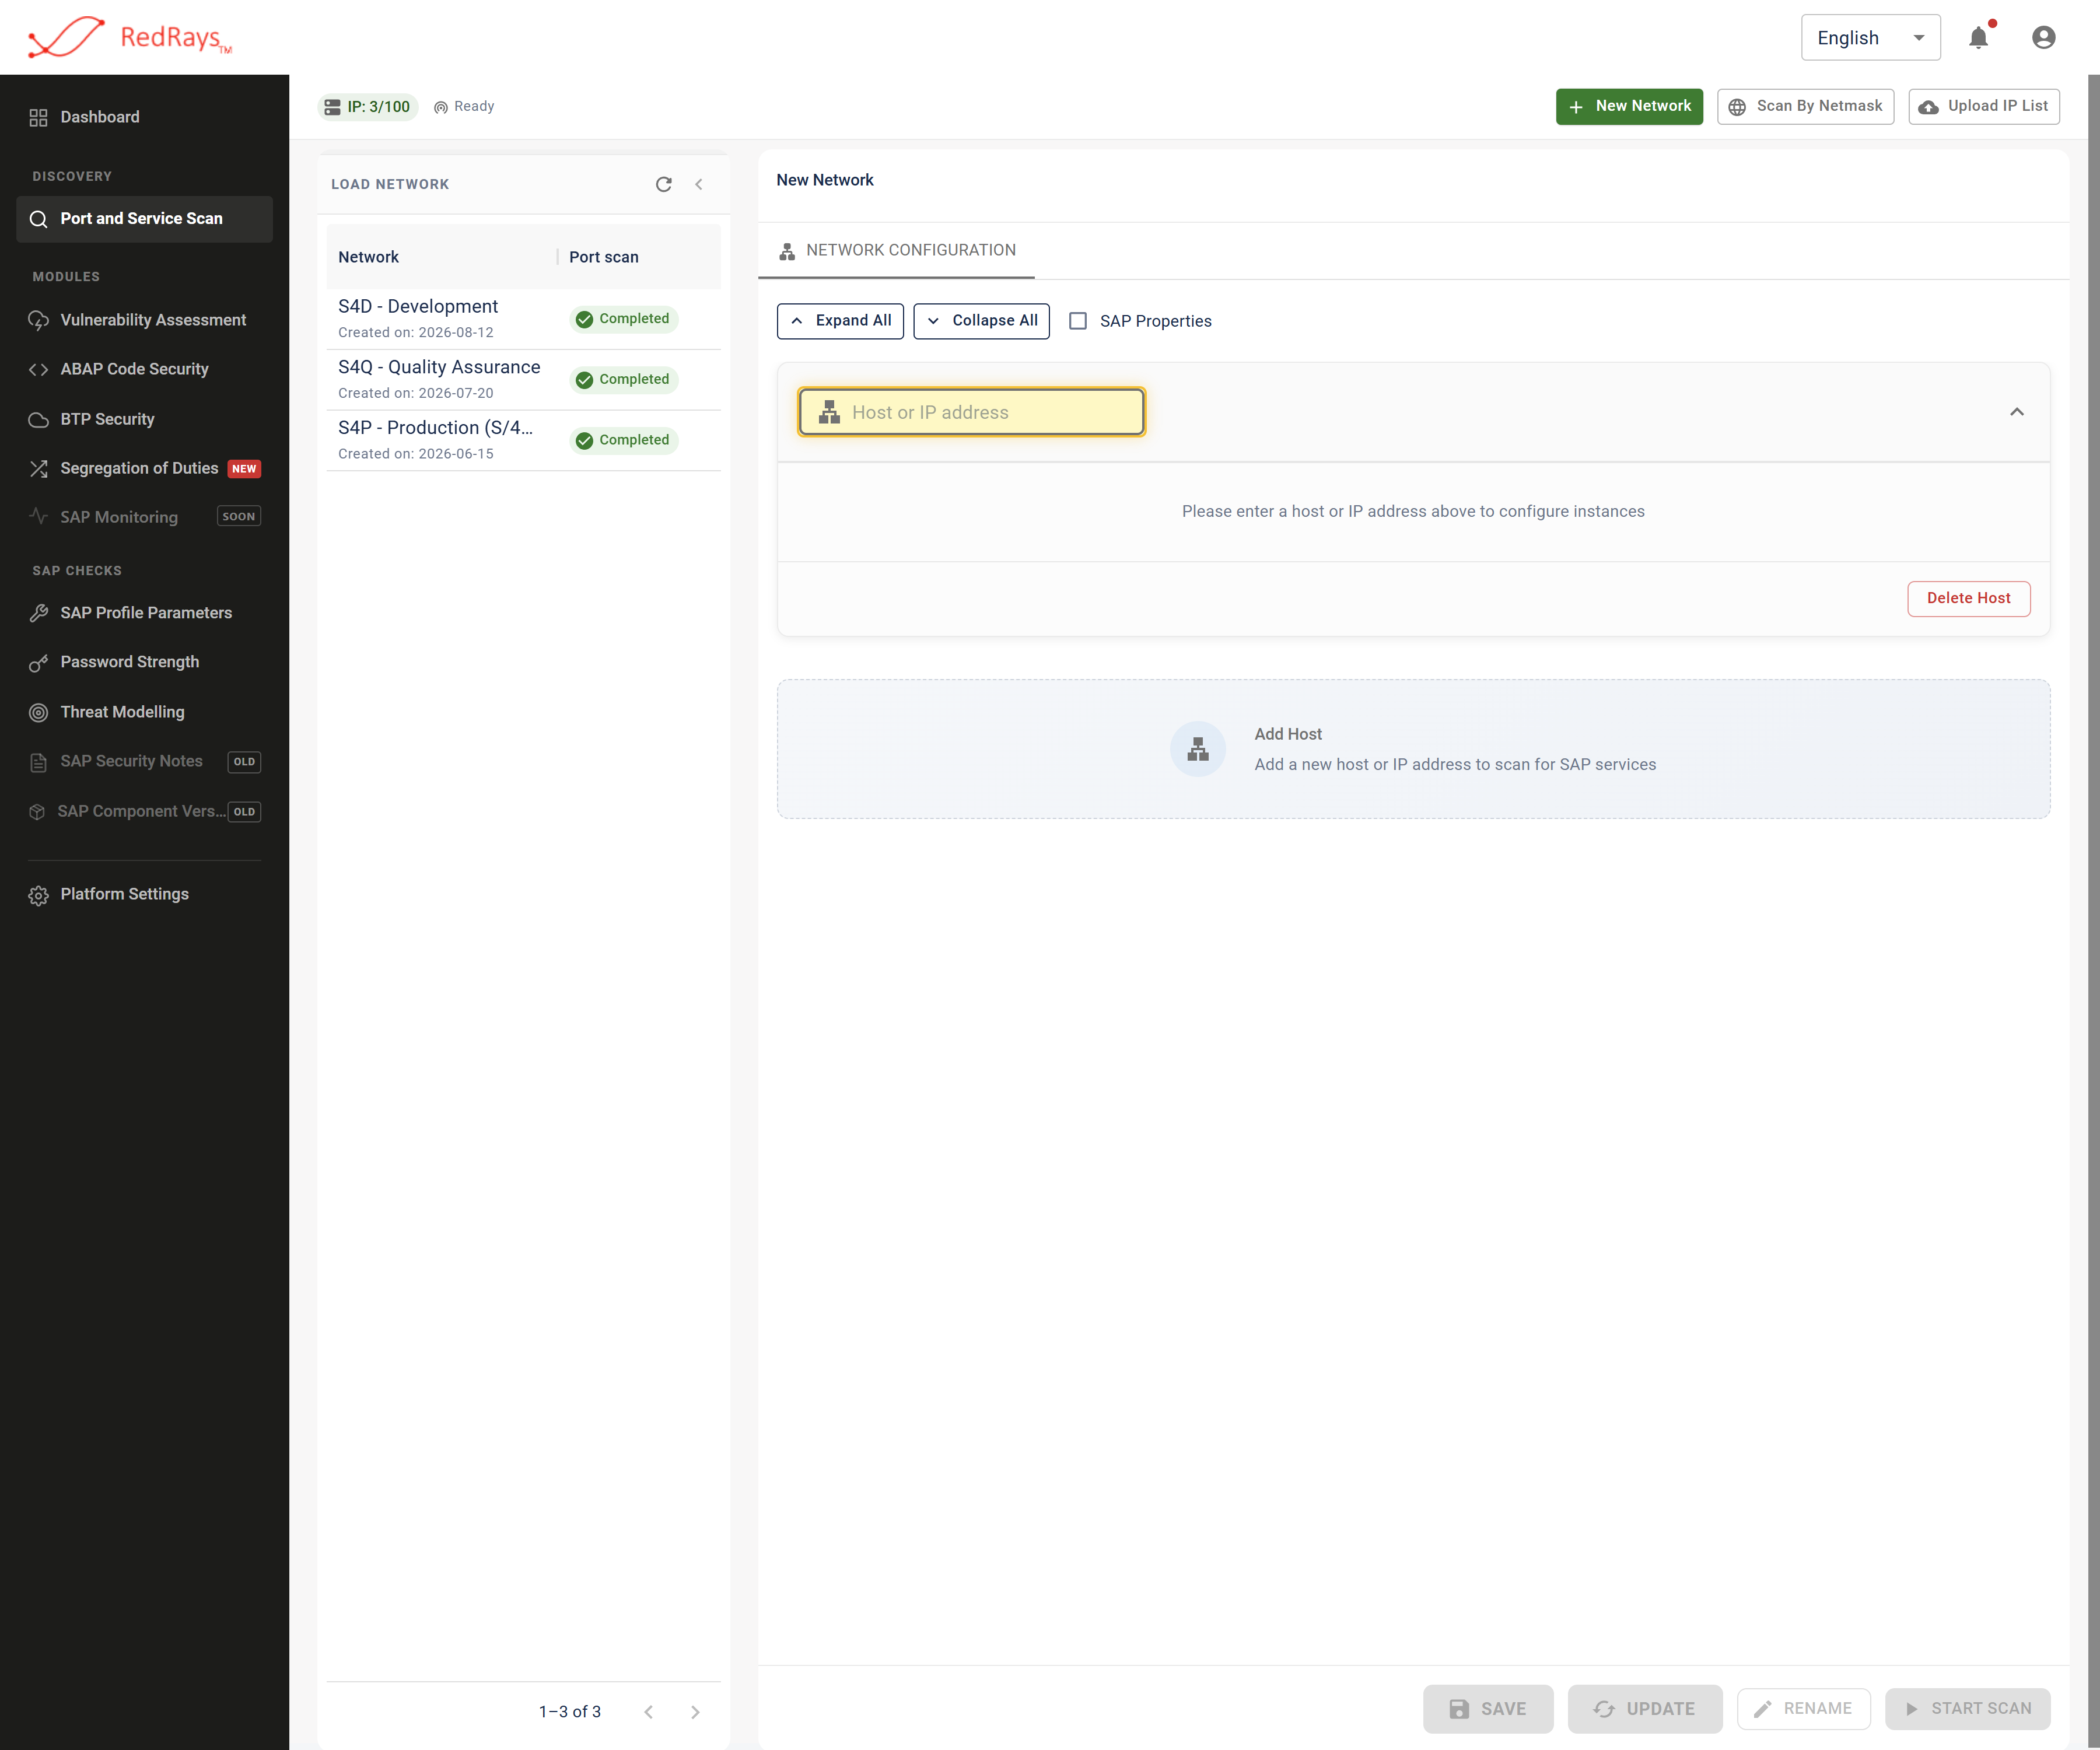Viewport: 2100px width, 1750px height.
Task: Click the SAP Profile Parameters wrench icon
Action: click(x=38, y=613)
